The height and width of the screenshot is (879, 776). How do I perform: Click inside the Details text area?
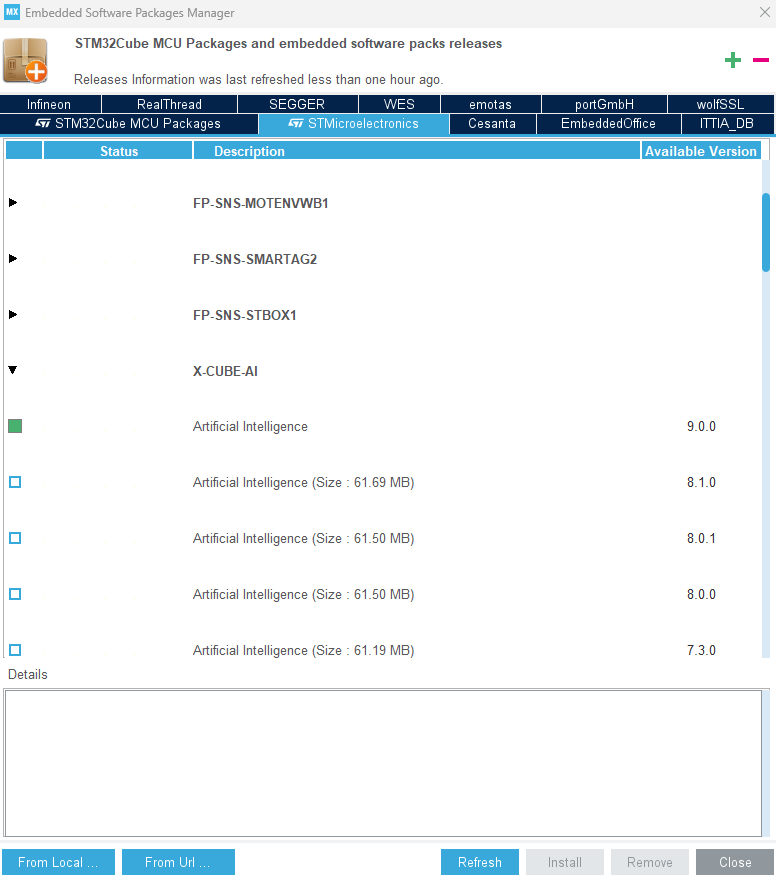(383, 764)
